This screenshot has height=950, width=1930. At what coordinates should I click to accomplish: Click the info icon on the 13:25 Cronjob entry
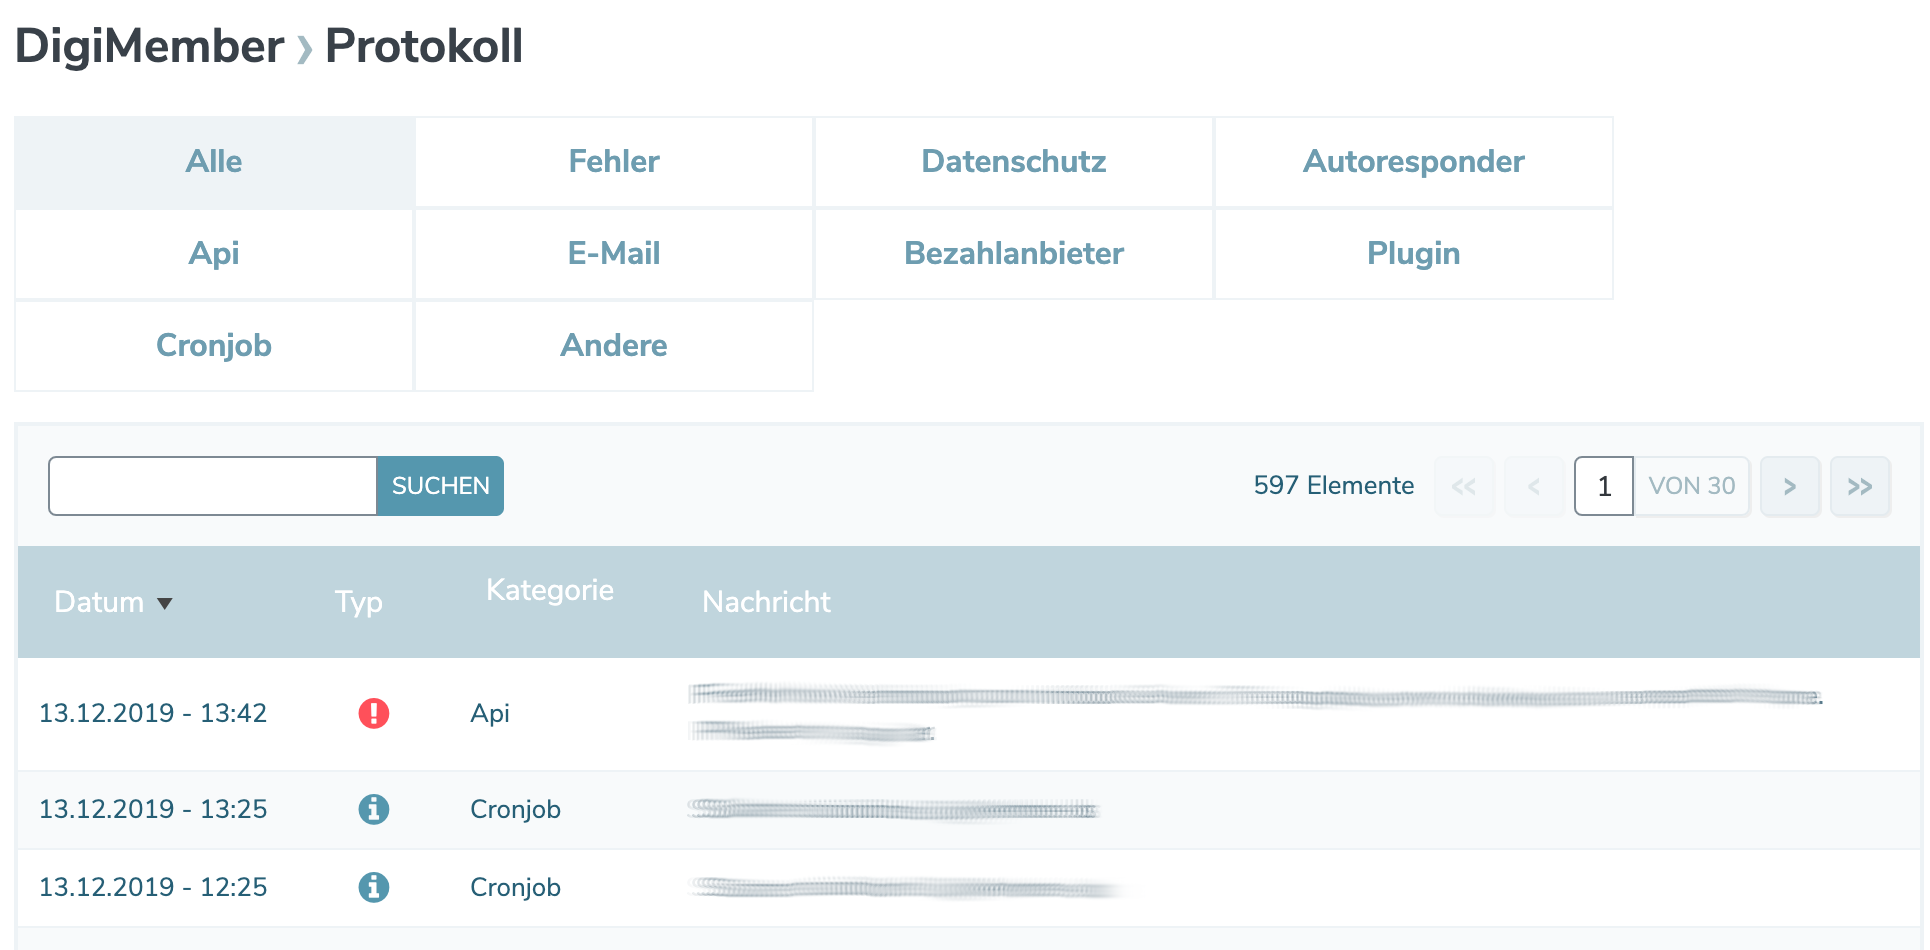pos(374,810)
